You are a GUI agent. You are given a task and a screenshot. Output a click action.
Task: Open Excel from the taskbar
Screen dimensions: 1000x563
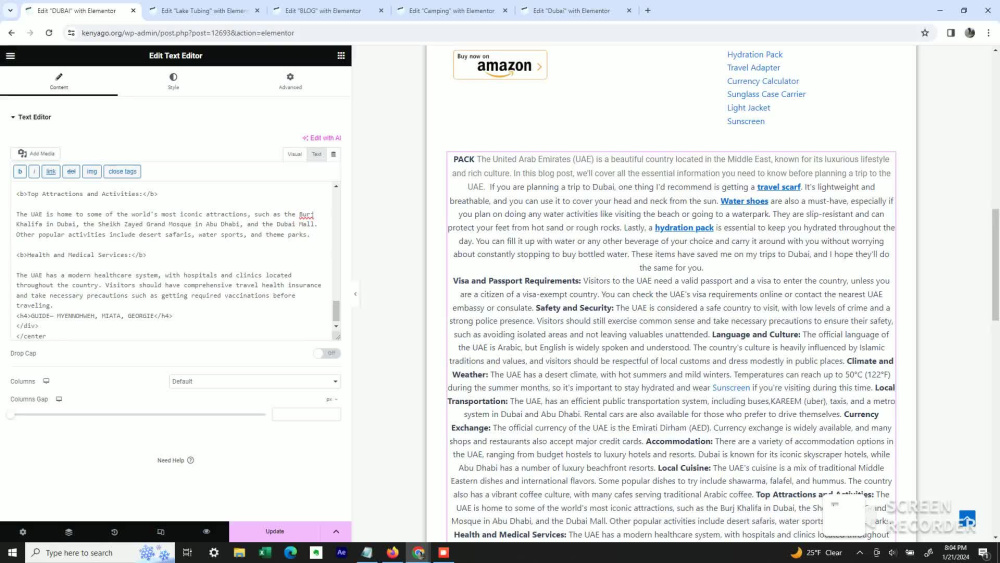265,553
